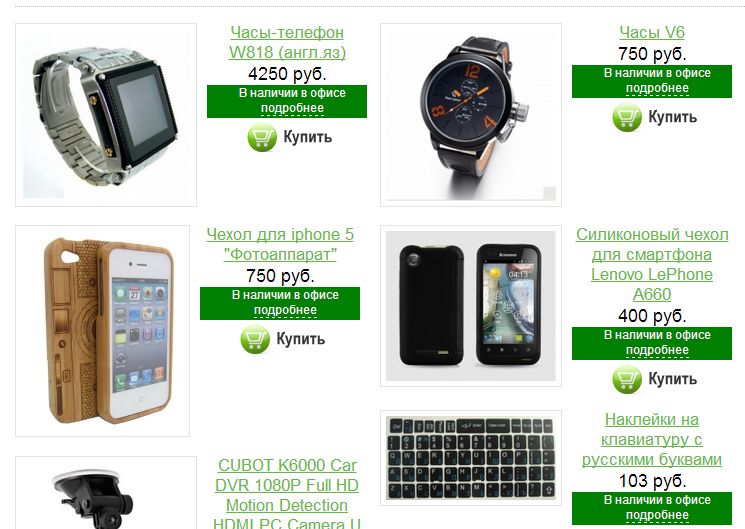Image resolution: width=745 pixels, height=529 pixels.
Task: Open the Часы-телефон W818 product link
Action: click(287, 42)
